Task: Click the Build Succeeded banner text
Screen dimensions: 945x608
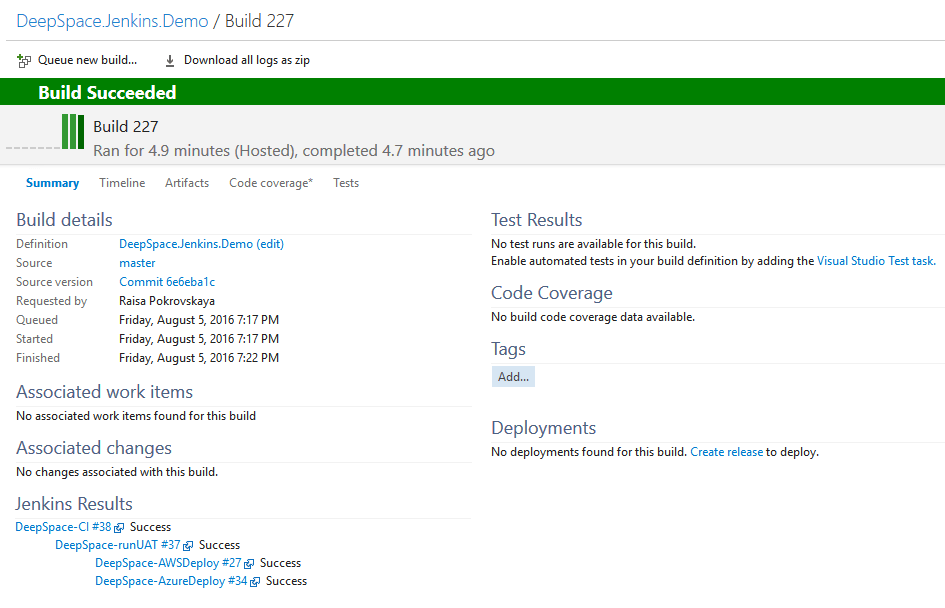Action: pos(107,92)
